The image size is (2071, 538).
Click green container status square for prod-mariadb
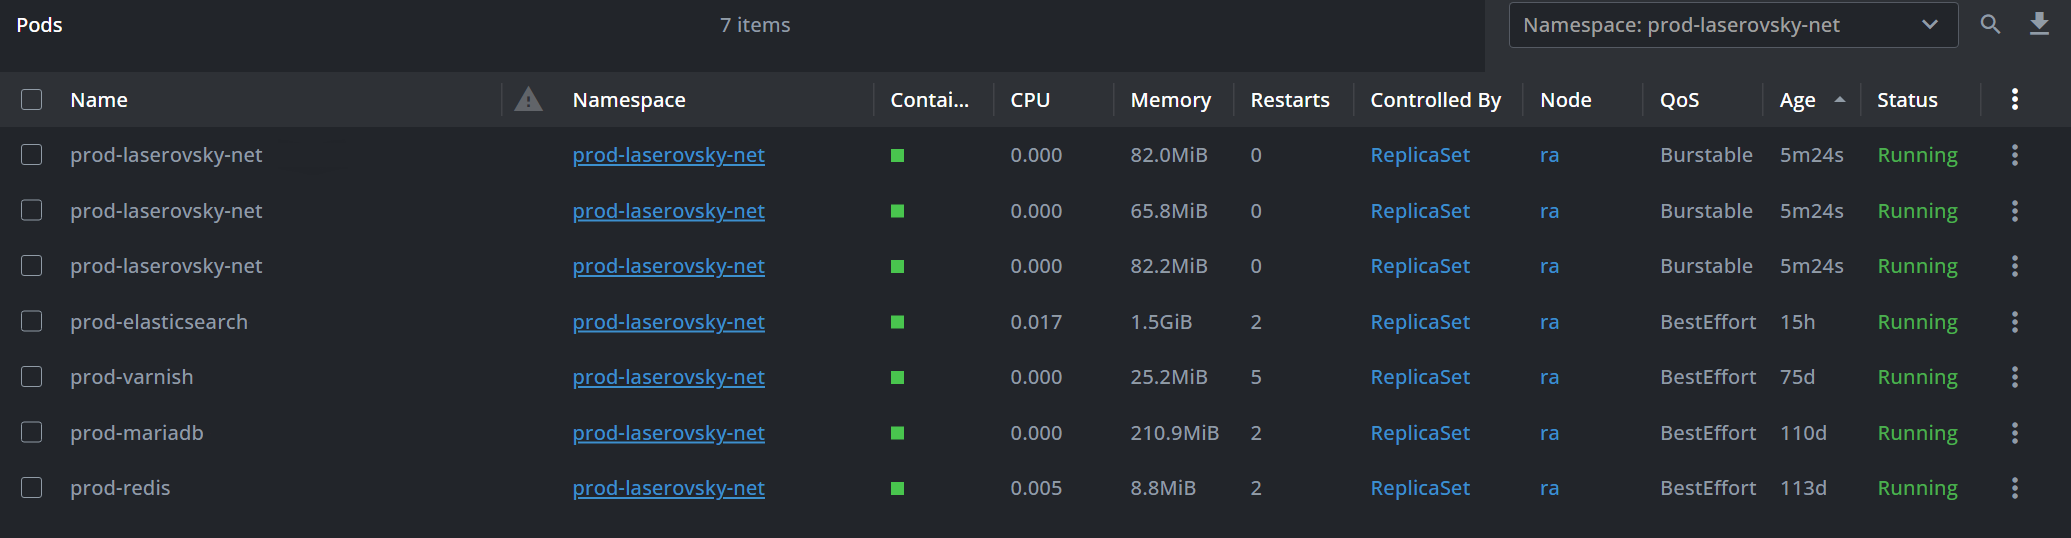[897, 433]
